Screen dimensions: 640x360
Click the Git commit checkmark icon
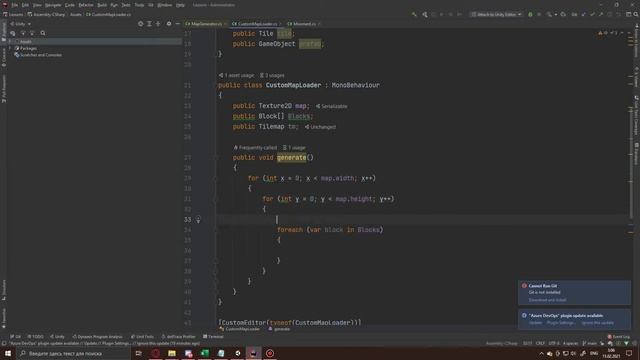[592, 14]
